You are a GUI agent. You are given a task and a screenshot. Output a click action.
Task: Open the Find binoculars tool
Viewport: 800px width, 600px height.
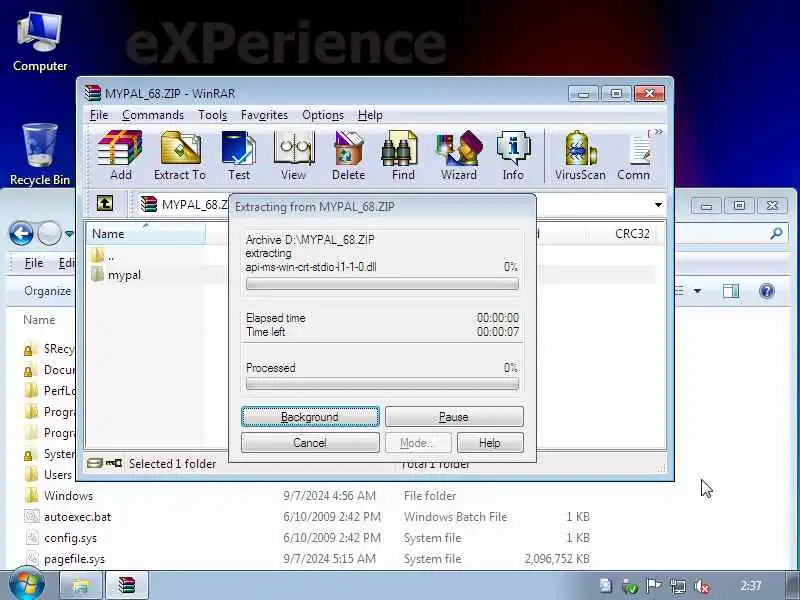[x=403, y=155]
